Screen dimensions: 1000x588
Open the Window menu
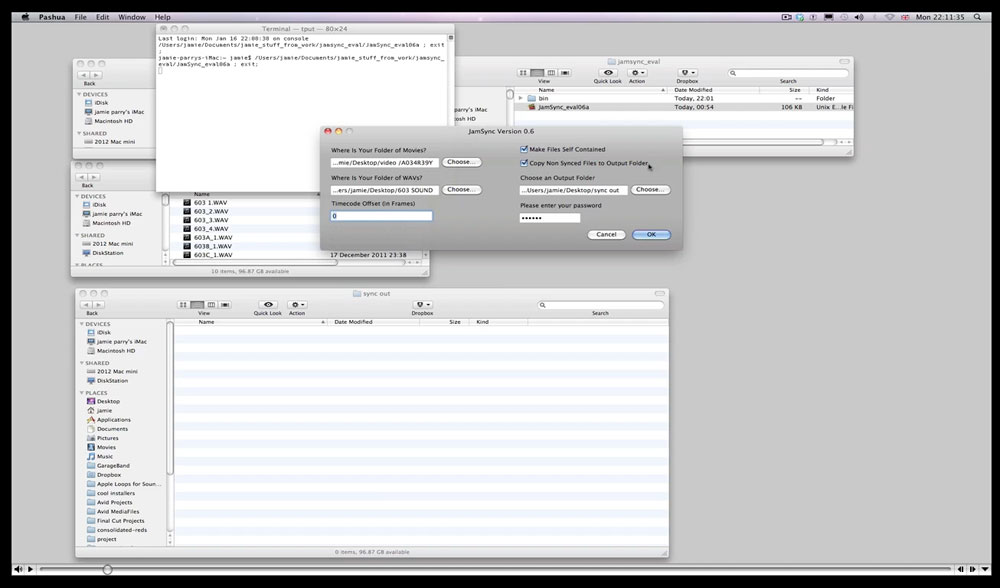131,17
